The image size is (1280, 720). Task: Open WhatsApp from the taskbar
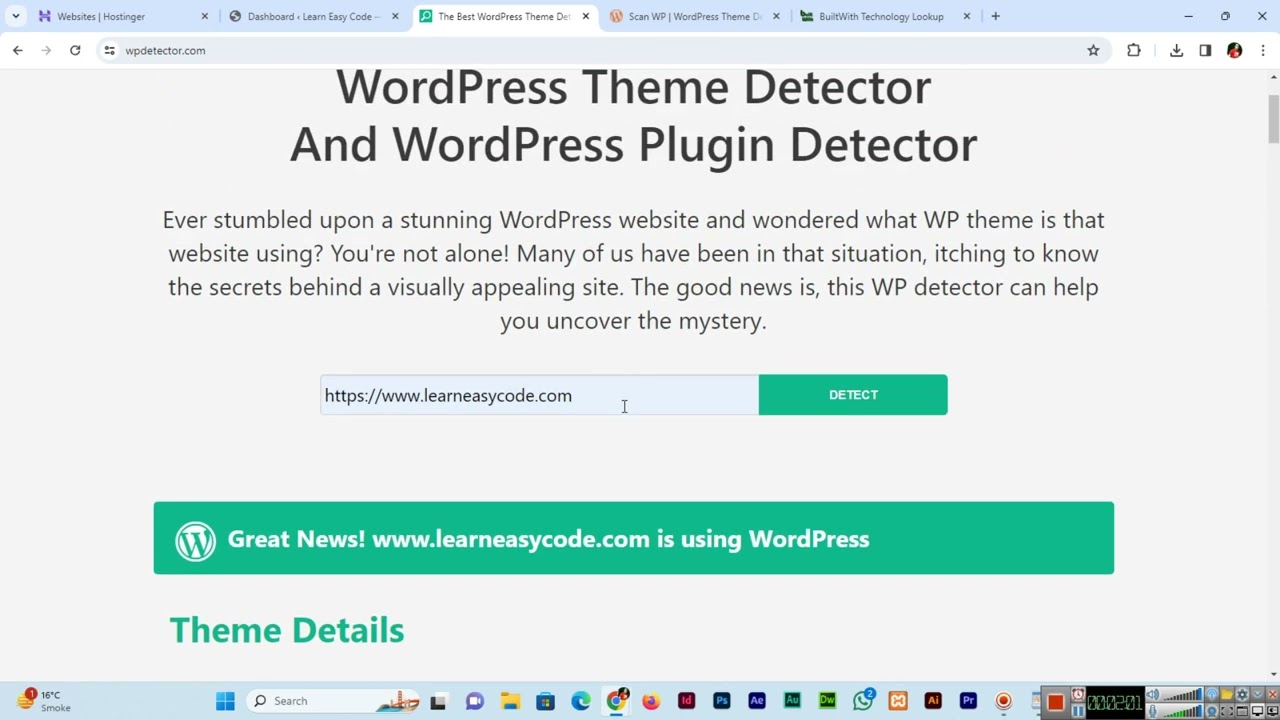point(863,701)
